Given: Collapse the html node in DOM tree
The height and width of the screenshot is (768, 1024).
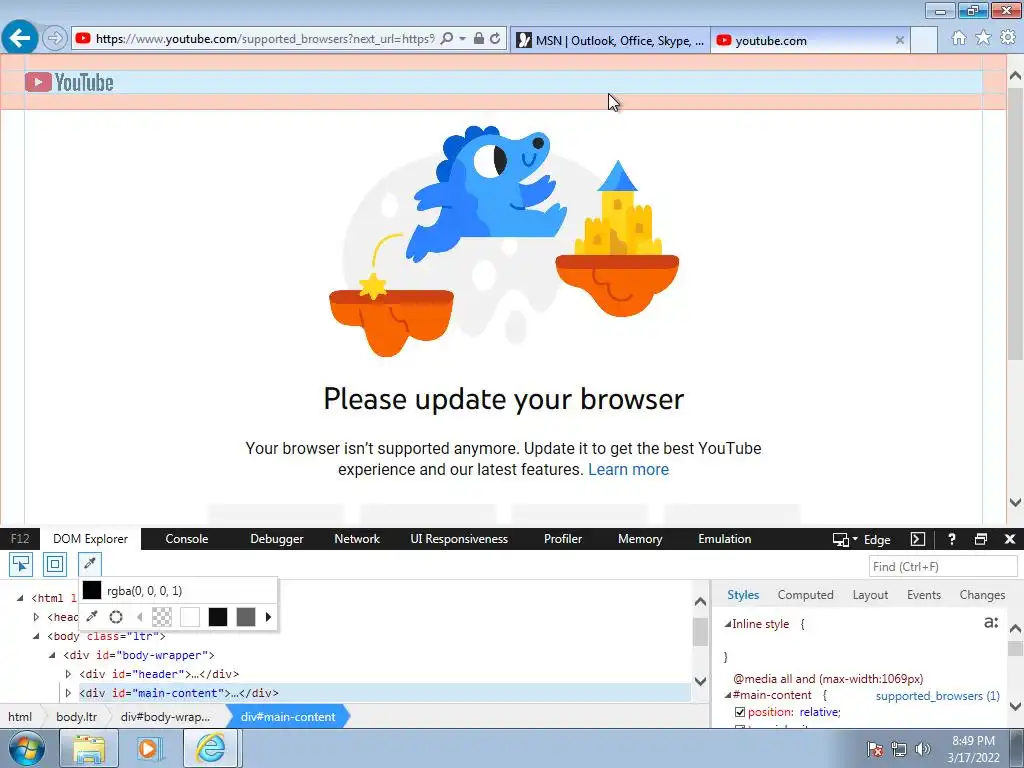Looking at the screenshot, I should tap(20, 598).
